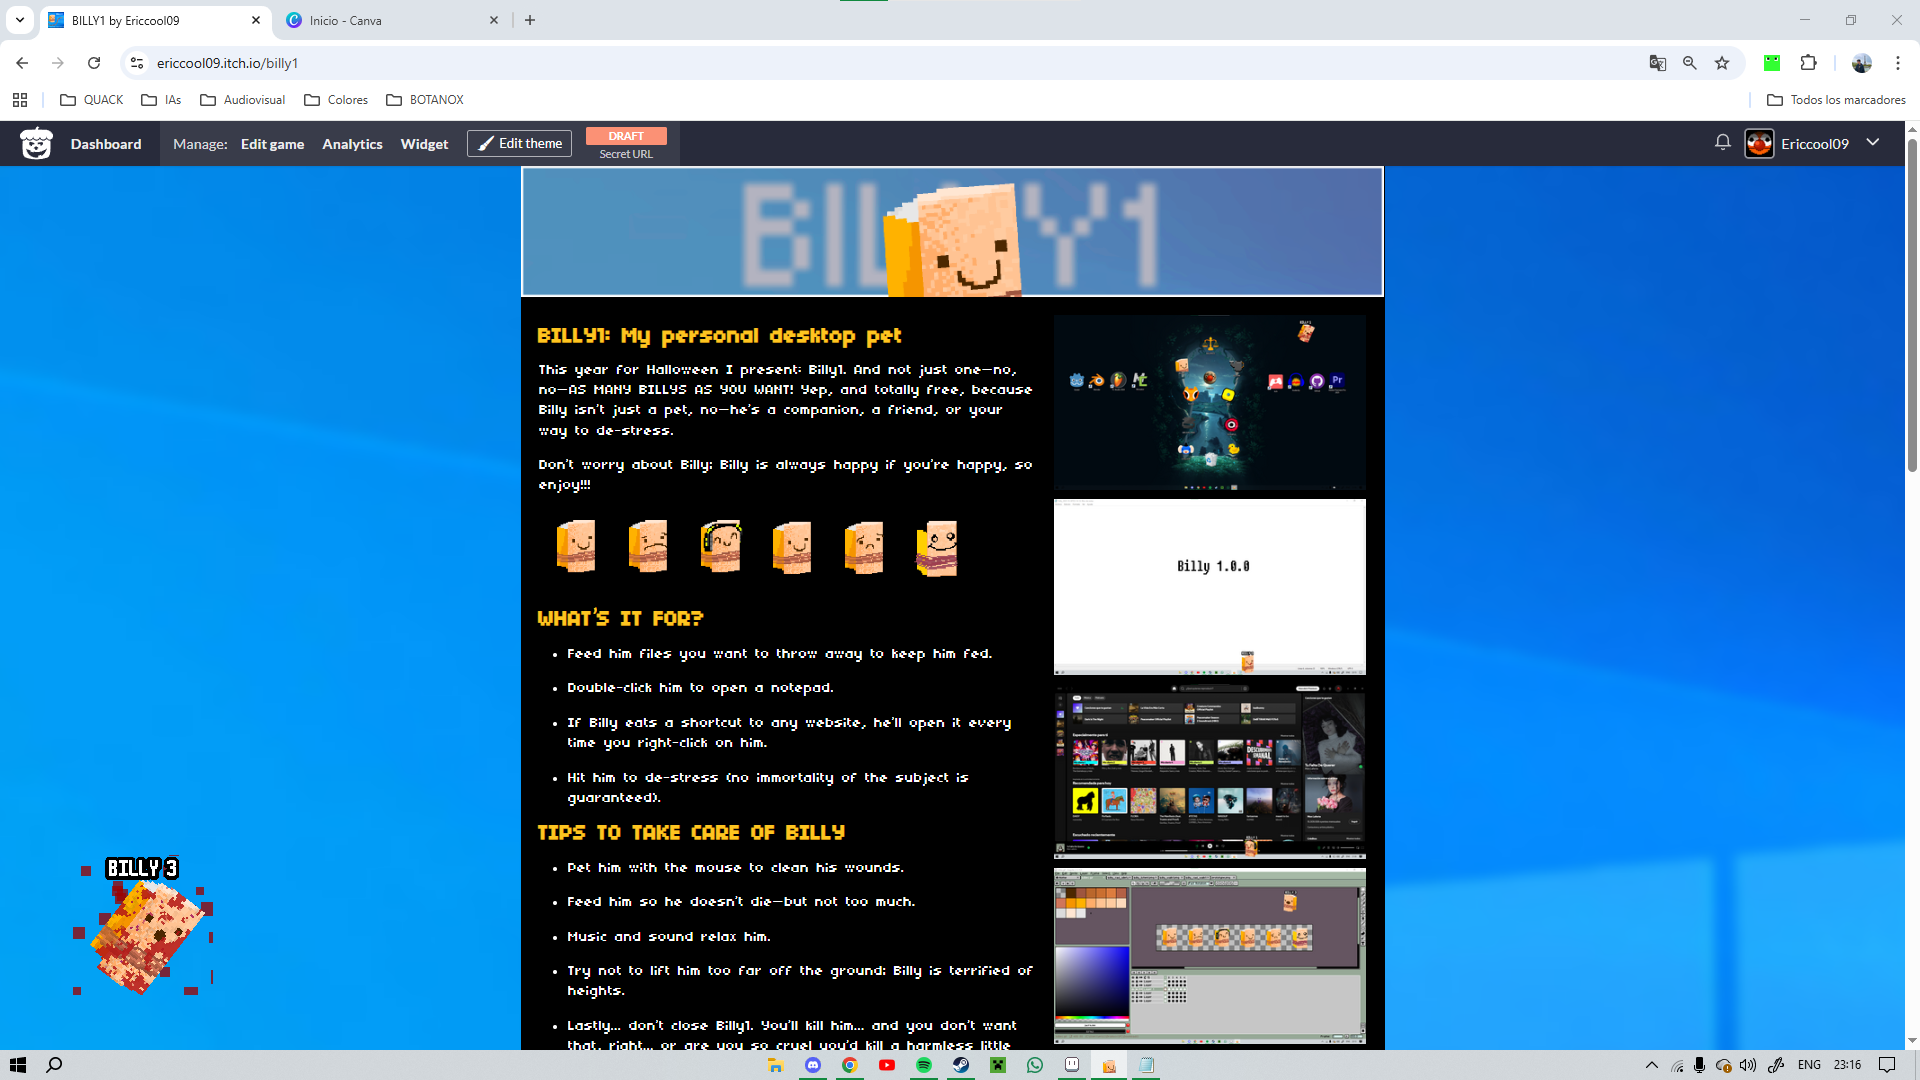Open the notifications bell

click(1722, 143)
